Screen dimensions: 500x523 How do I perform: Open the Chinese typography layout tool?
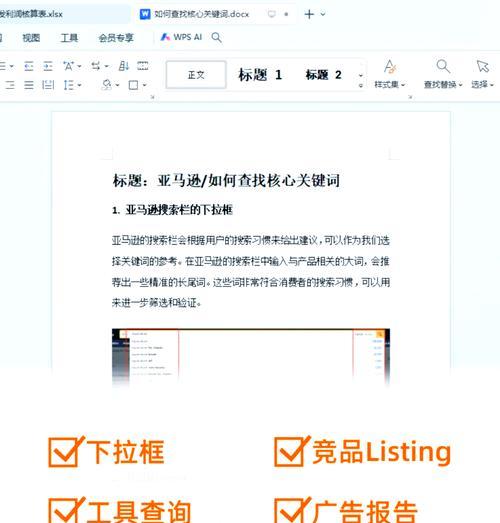(68, 66)
